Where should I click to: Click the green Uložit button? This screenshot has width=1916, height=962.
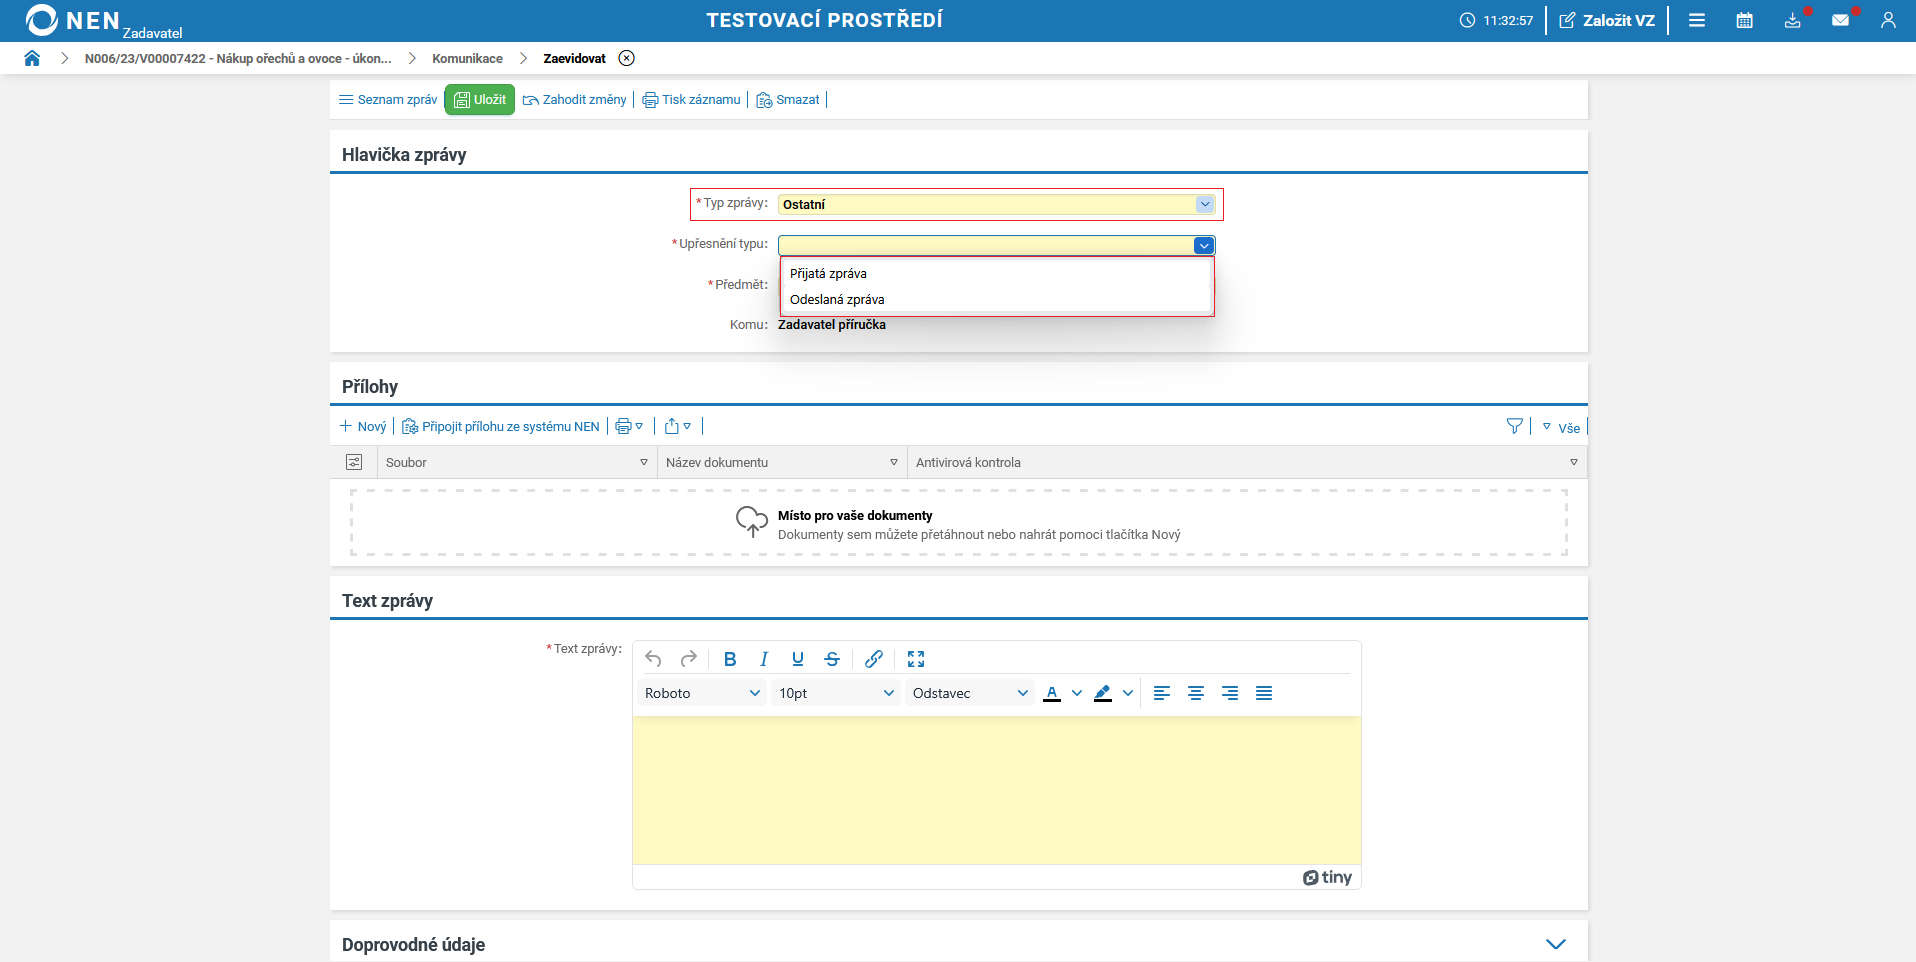(479, 100)
